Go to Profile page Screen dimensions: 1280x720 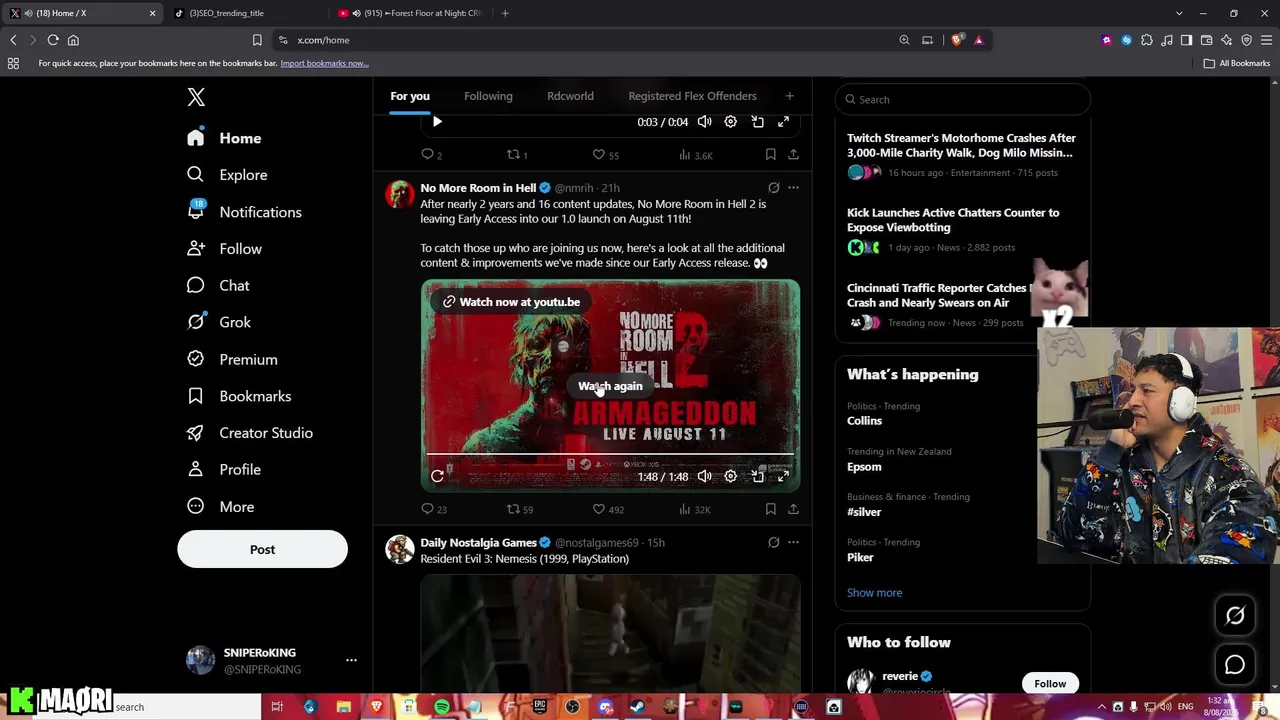[224, 470]
